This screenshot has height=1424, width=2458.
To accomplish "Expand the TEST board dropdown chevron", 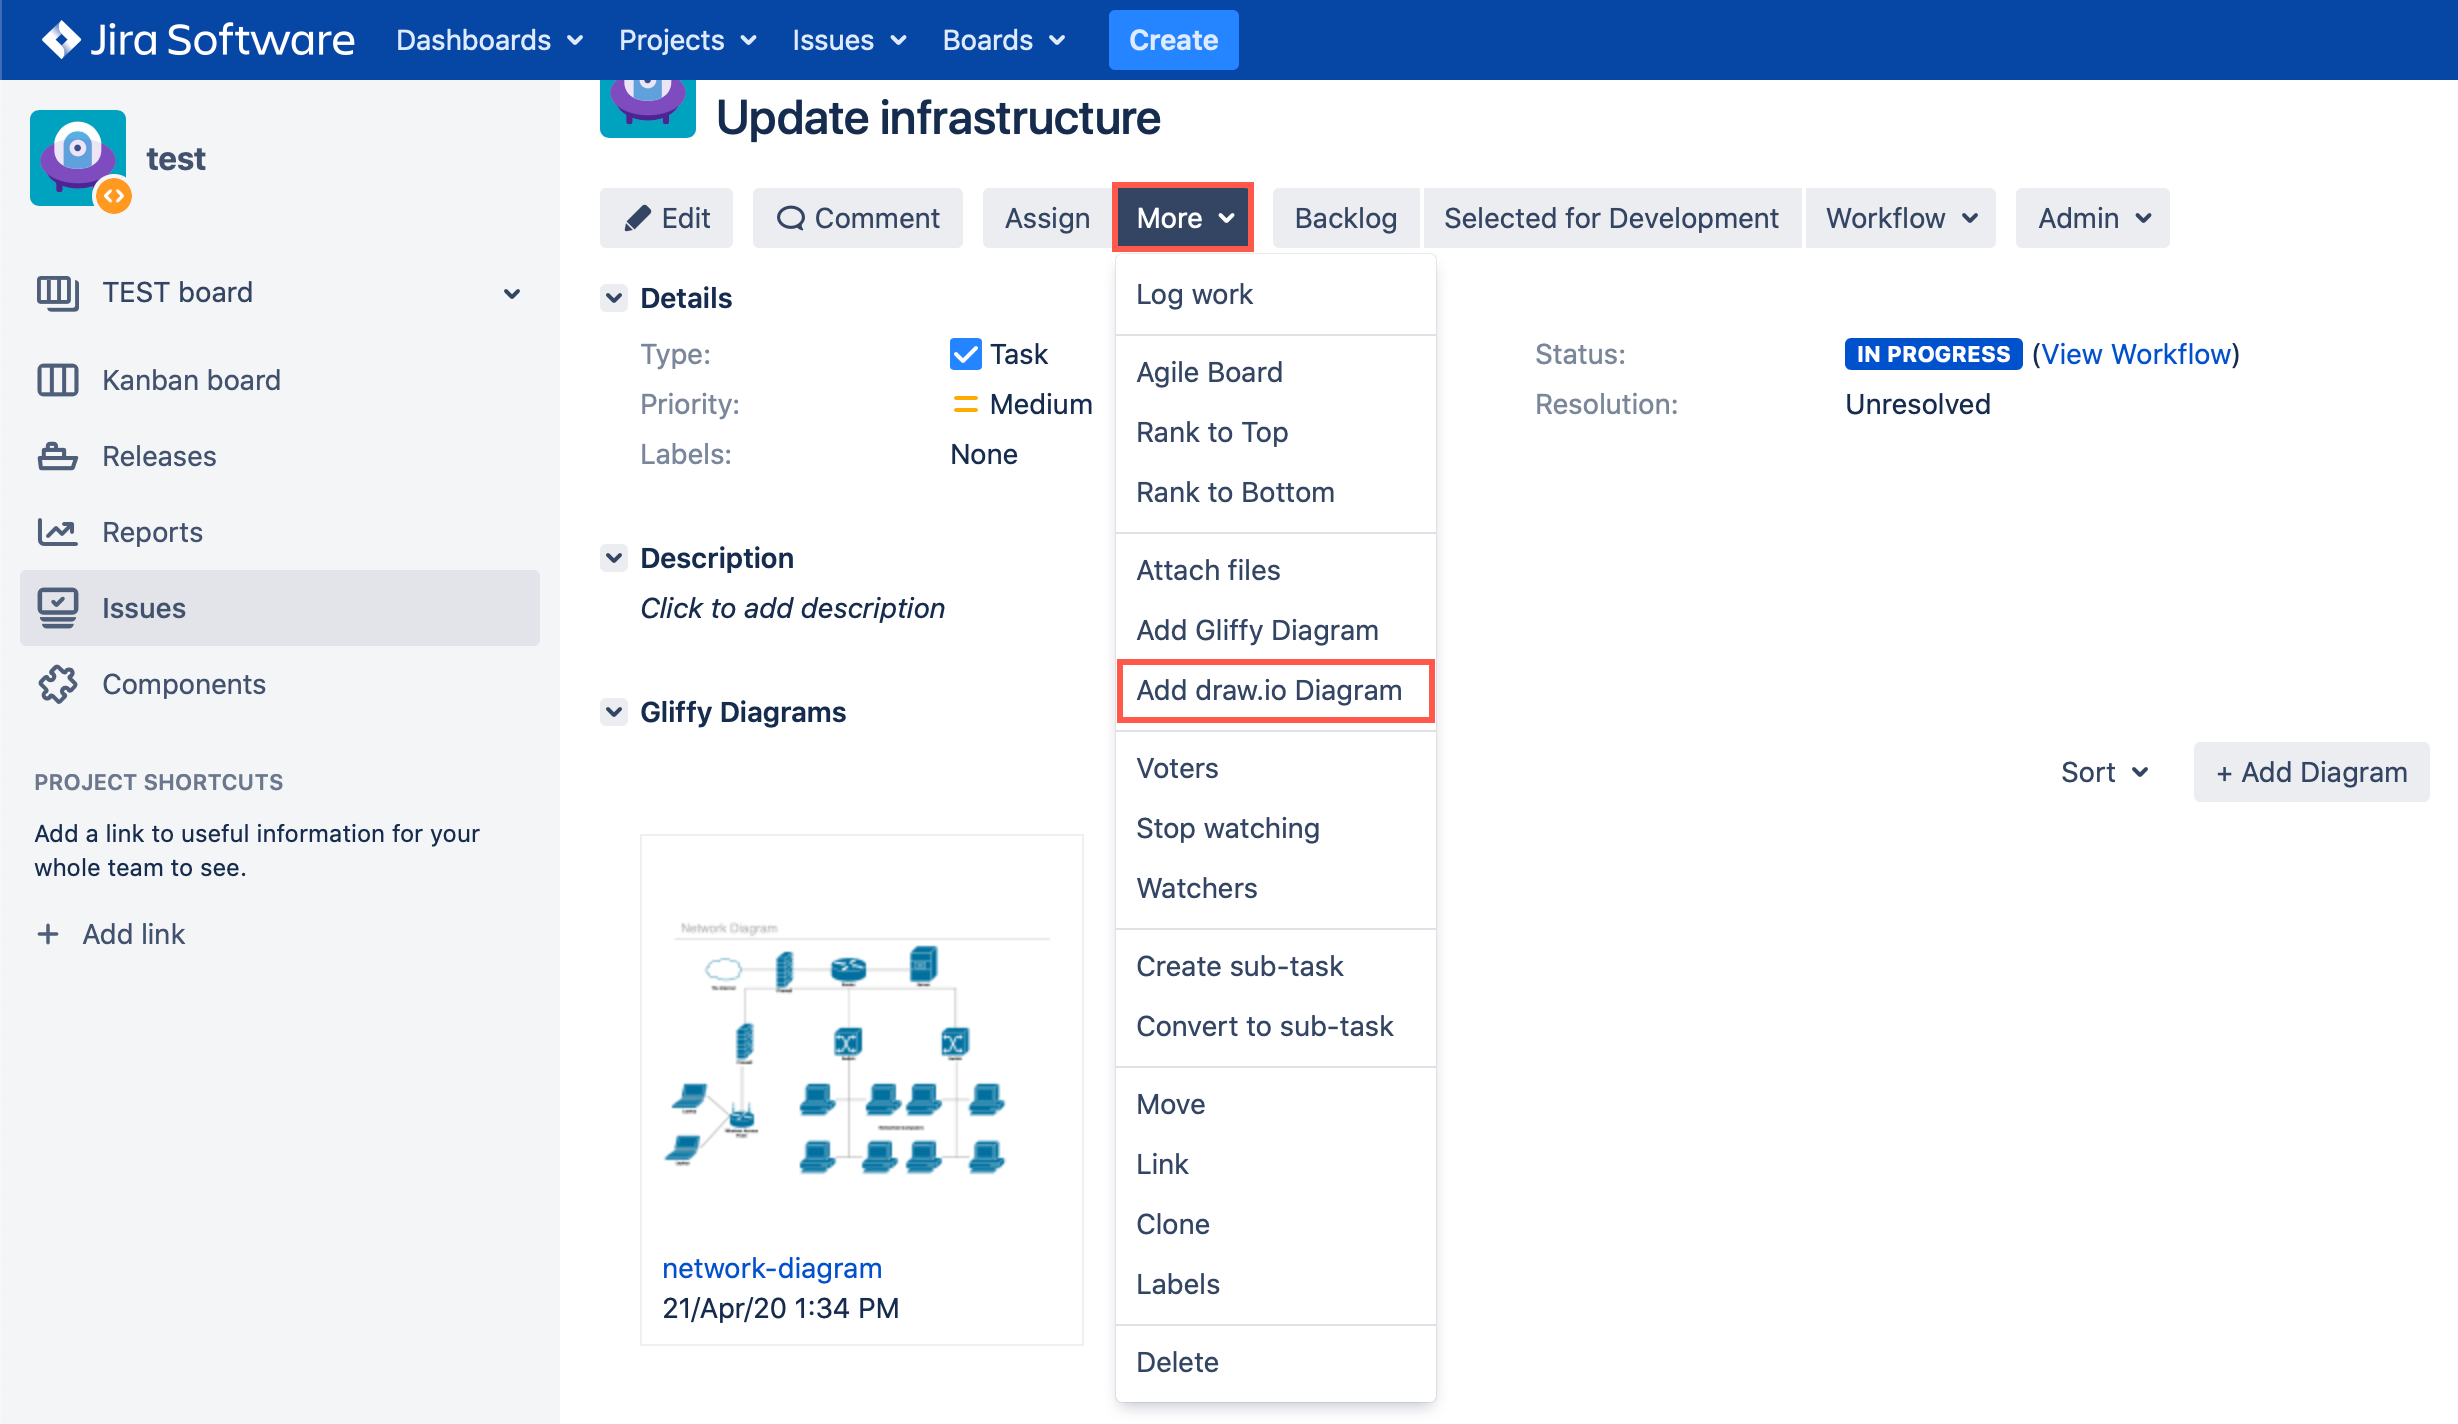I will pos(512,293).
